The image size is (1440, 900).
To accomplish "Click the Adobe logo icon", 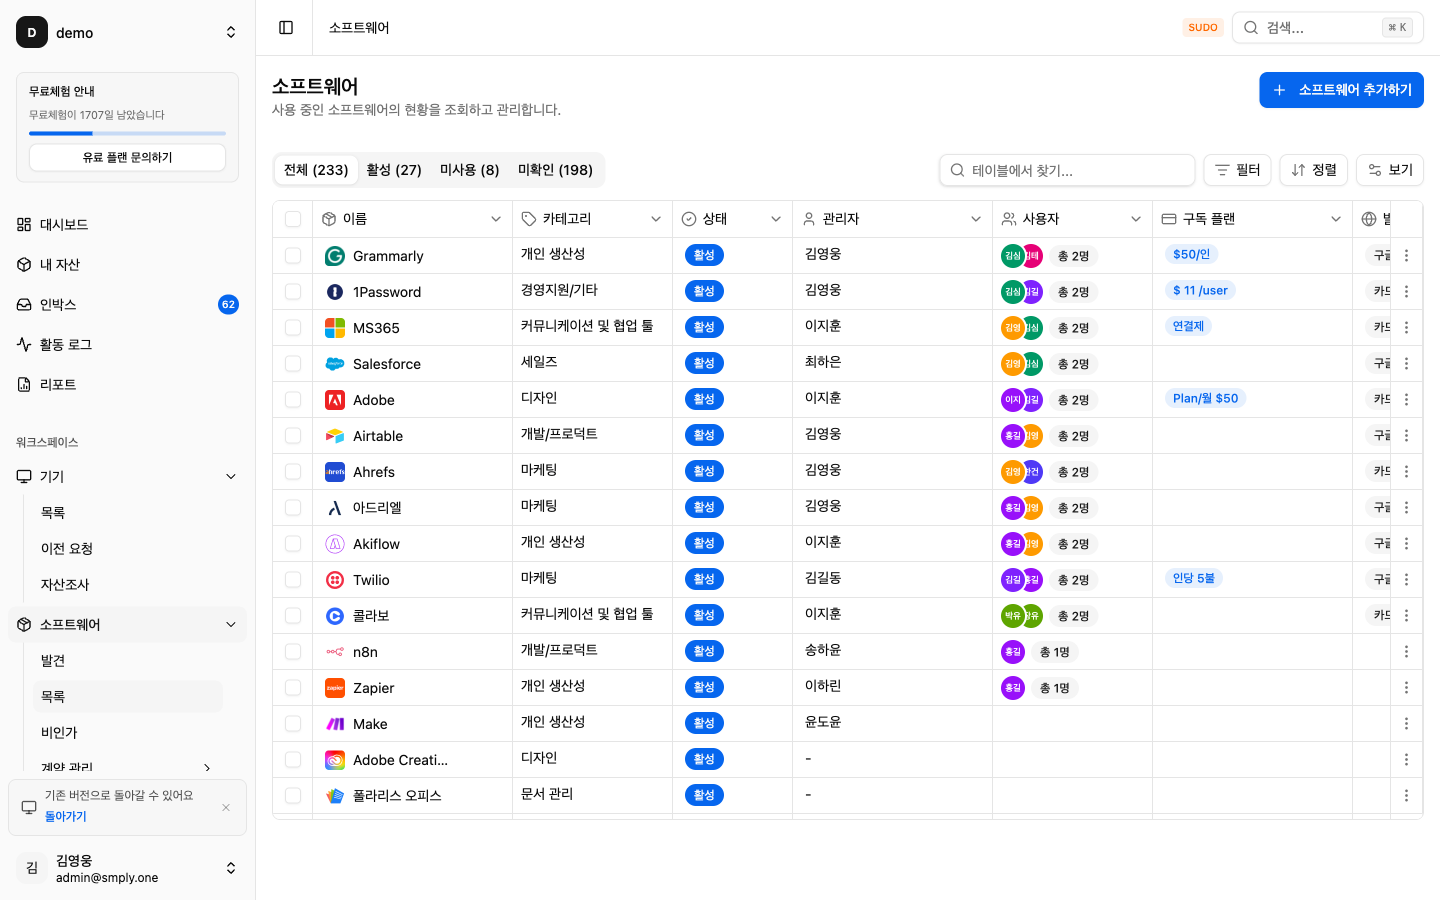I will 335,400.
